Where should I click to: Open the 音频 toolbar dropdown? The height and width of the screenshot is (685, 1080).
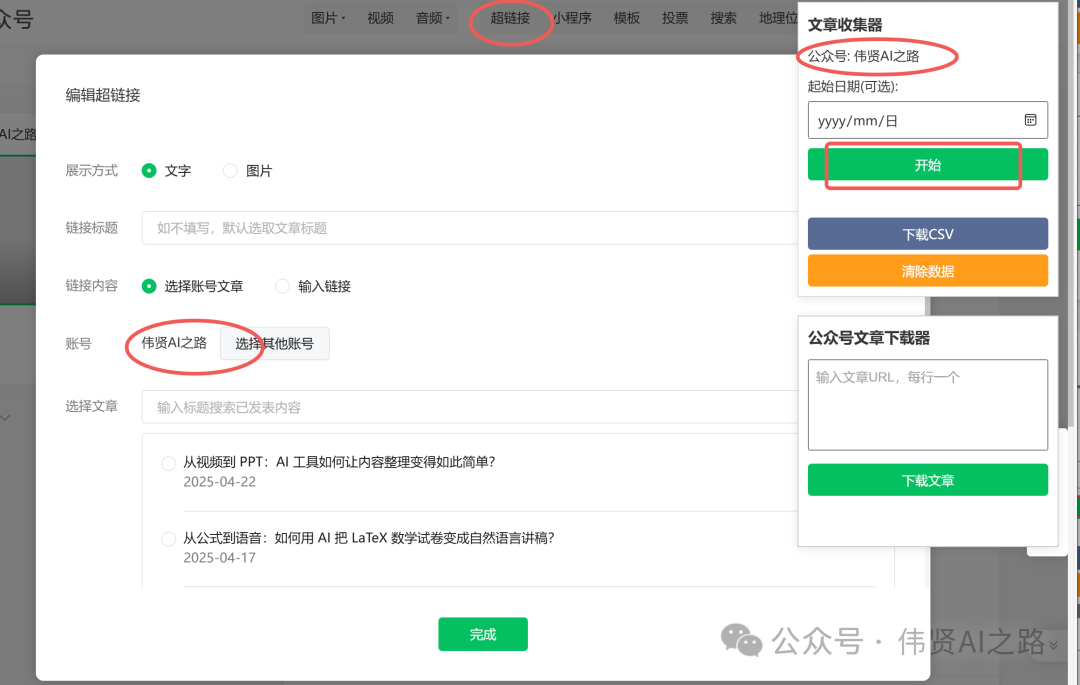[x=433, y=18]
